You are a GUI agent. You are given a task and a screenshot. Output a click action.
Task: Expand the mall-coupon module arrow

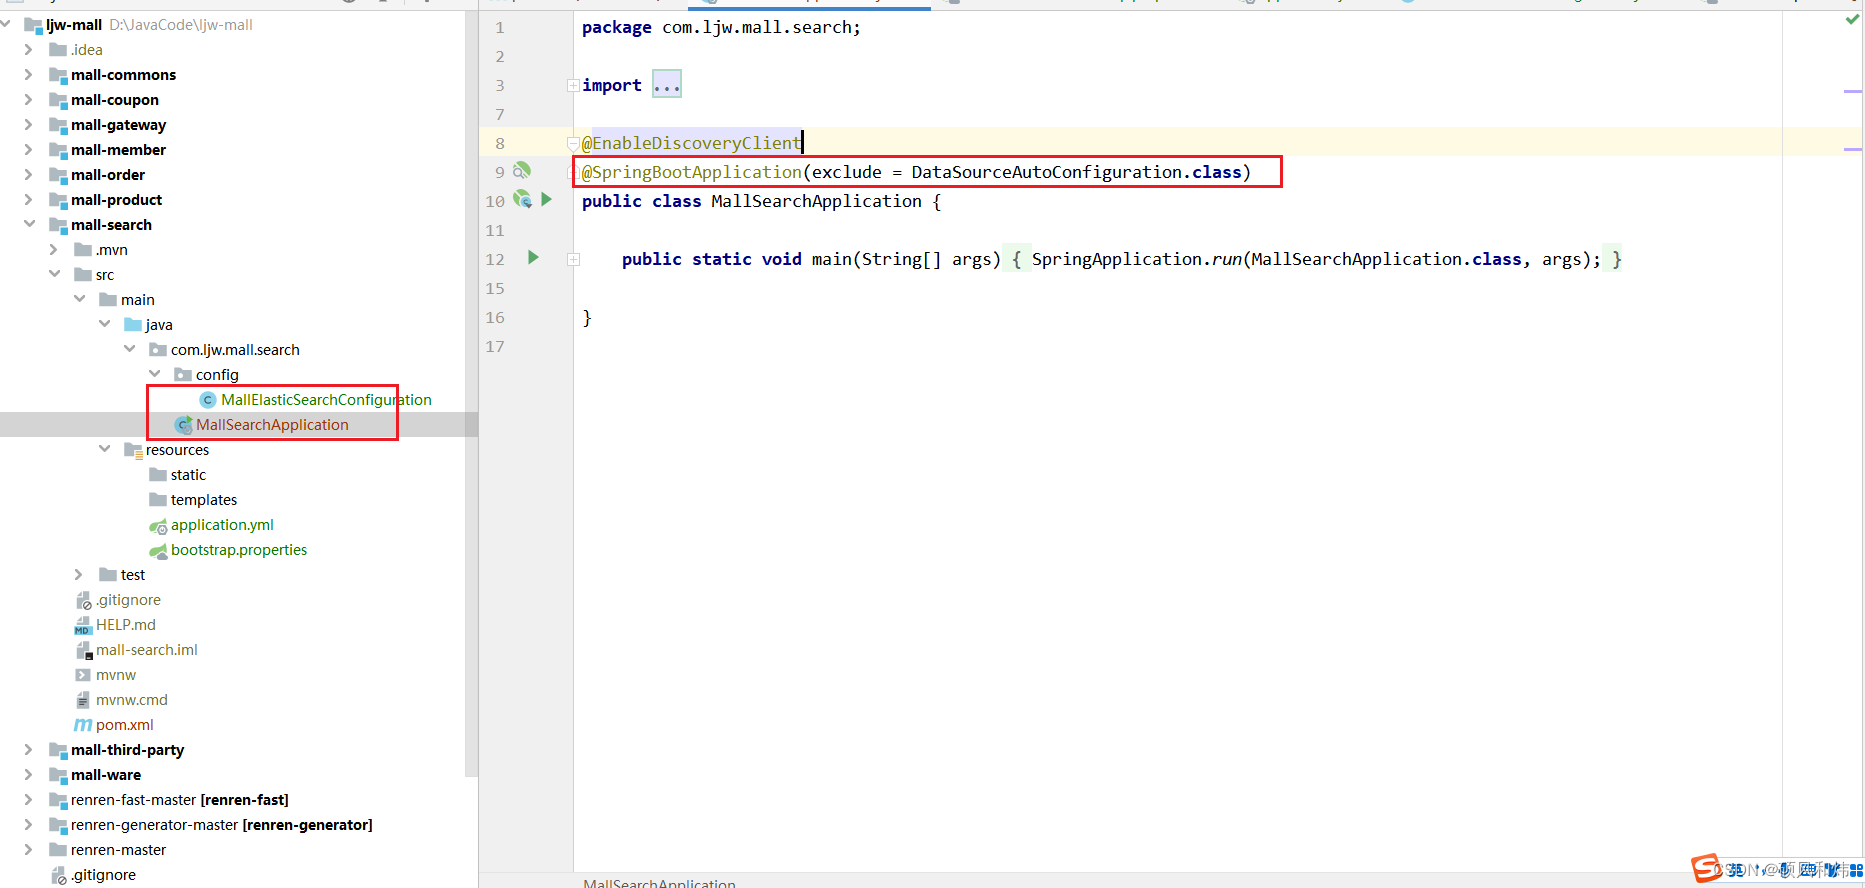(29, 100)
